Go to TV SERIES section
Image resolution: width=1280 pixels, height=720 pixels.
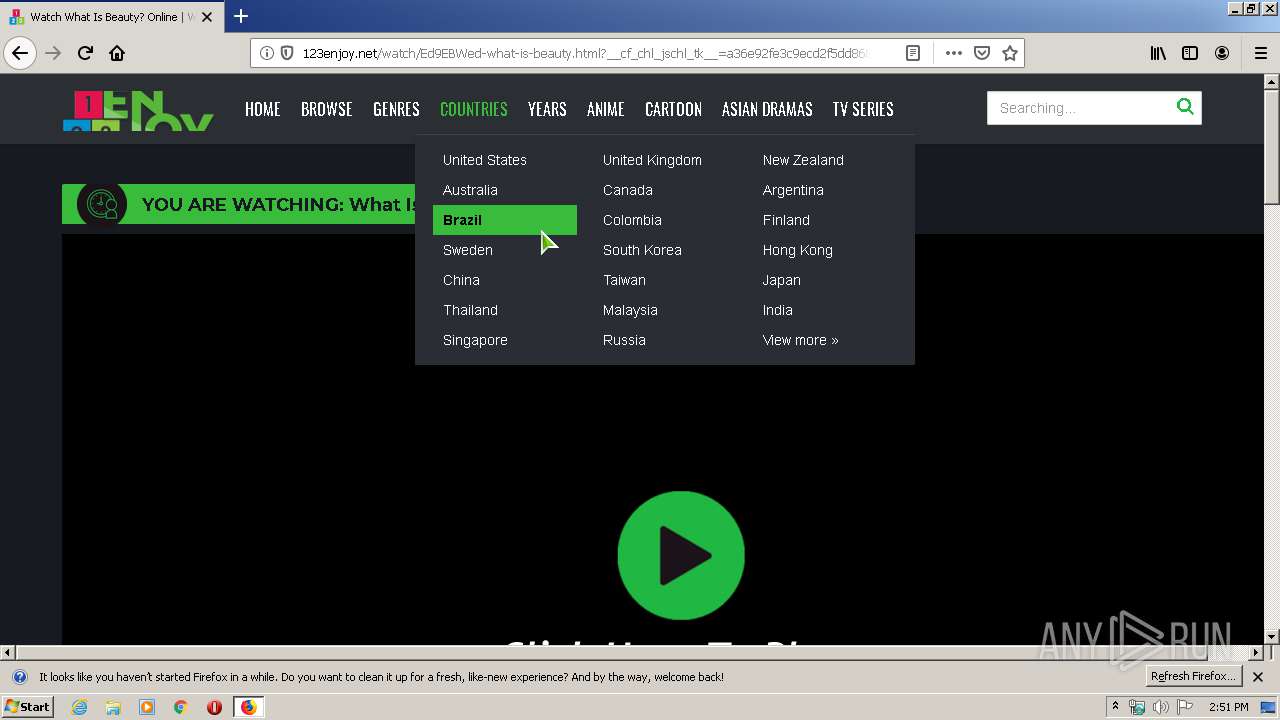click(x=863, y=109)
